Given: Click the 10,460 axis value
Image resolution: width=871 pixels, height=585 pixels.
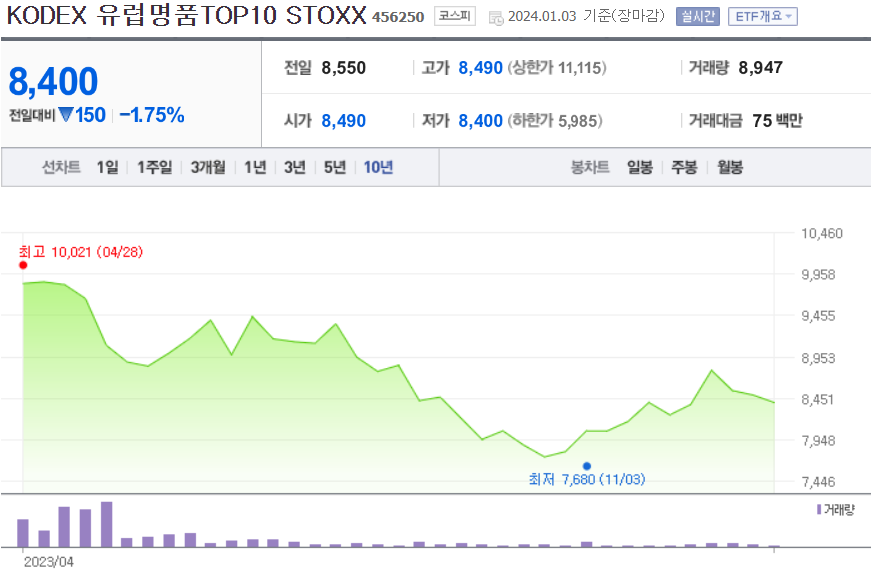Looking at the screenshot, I should click(822, 233).
